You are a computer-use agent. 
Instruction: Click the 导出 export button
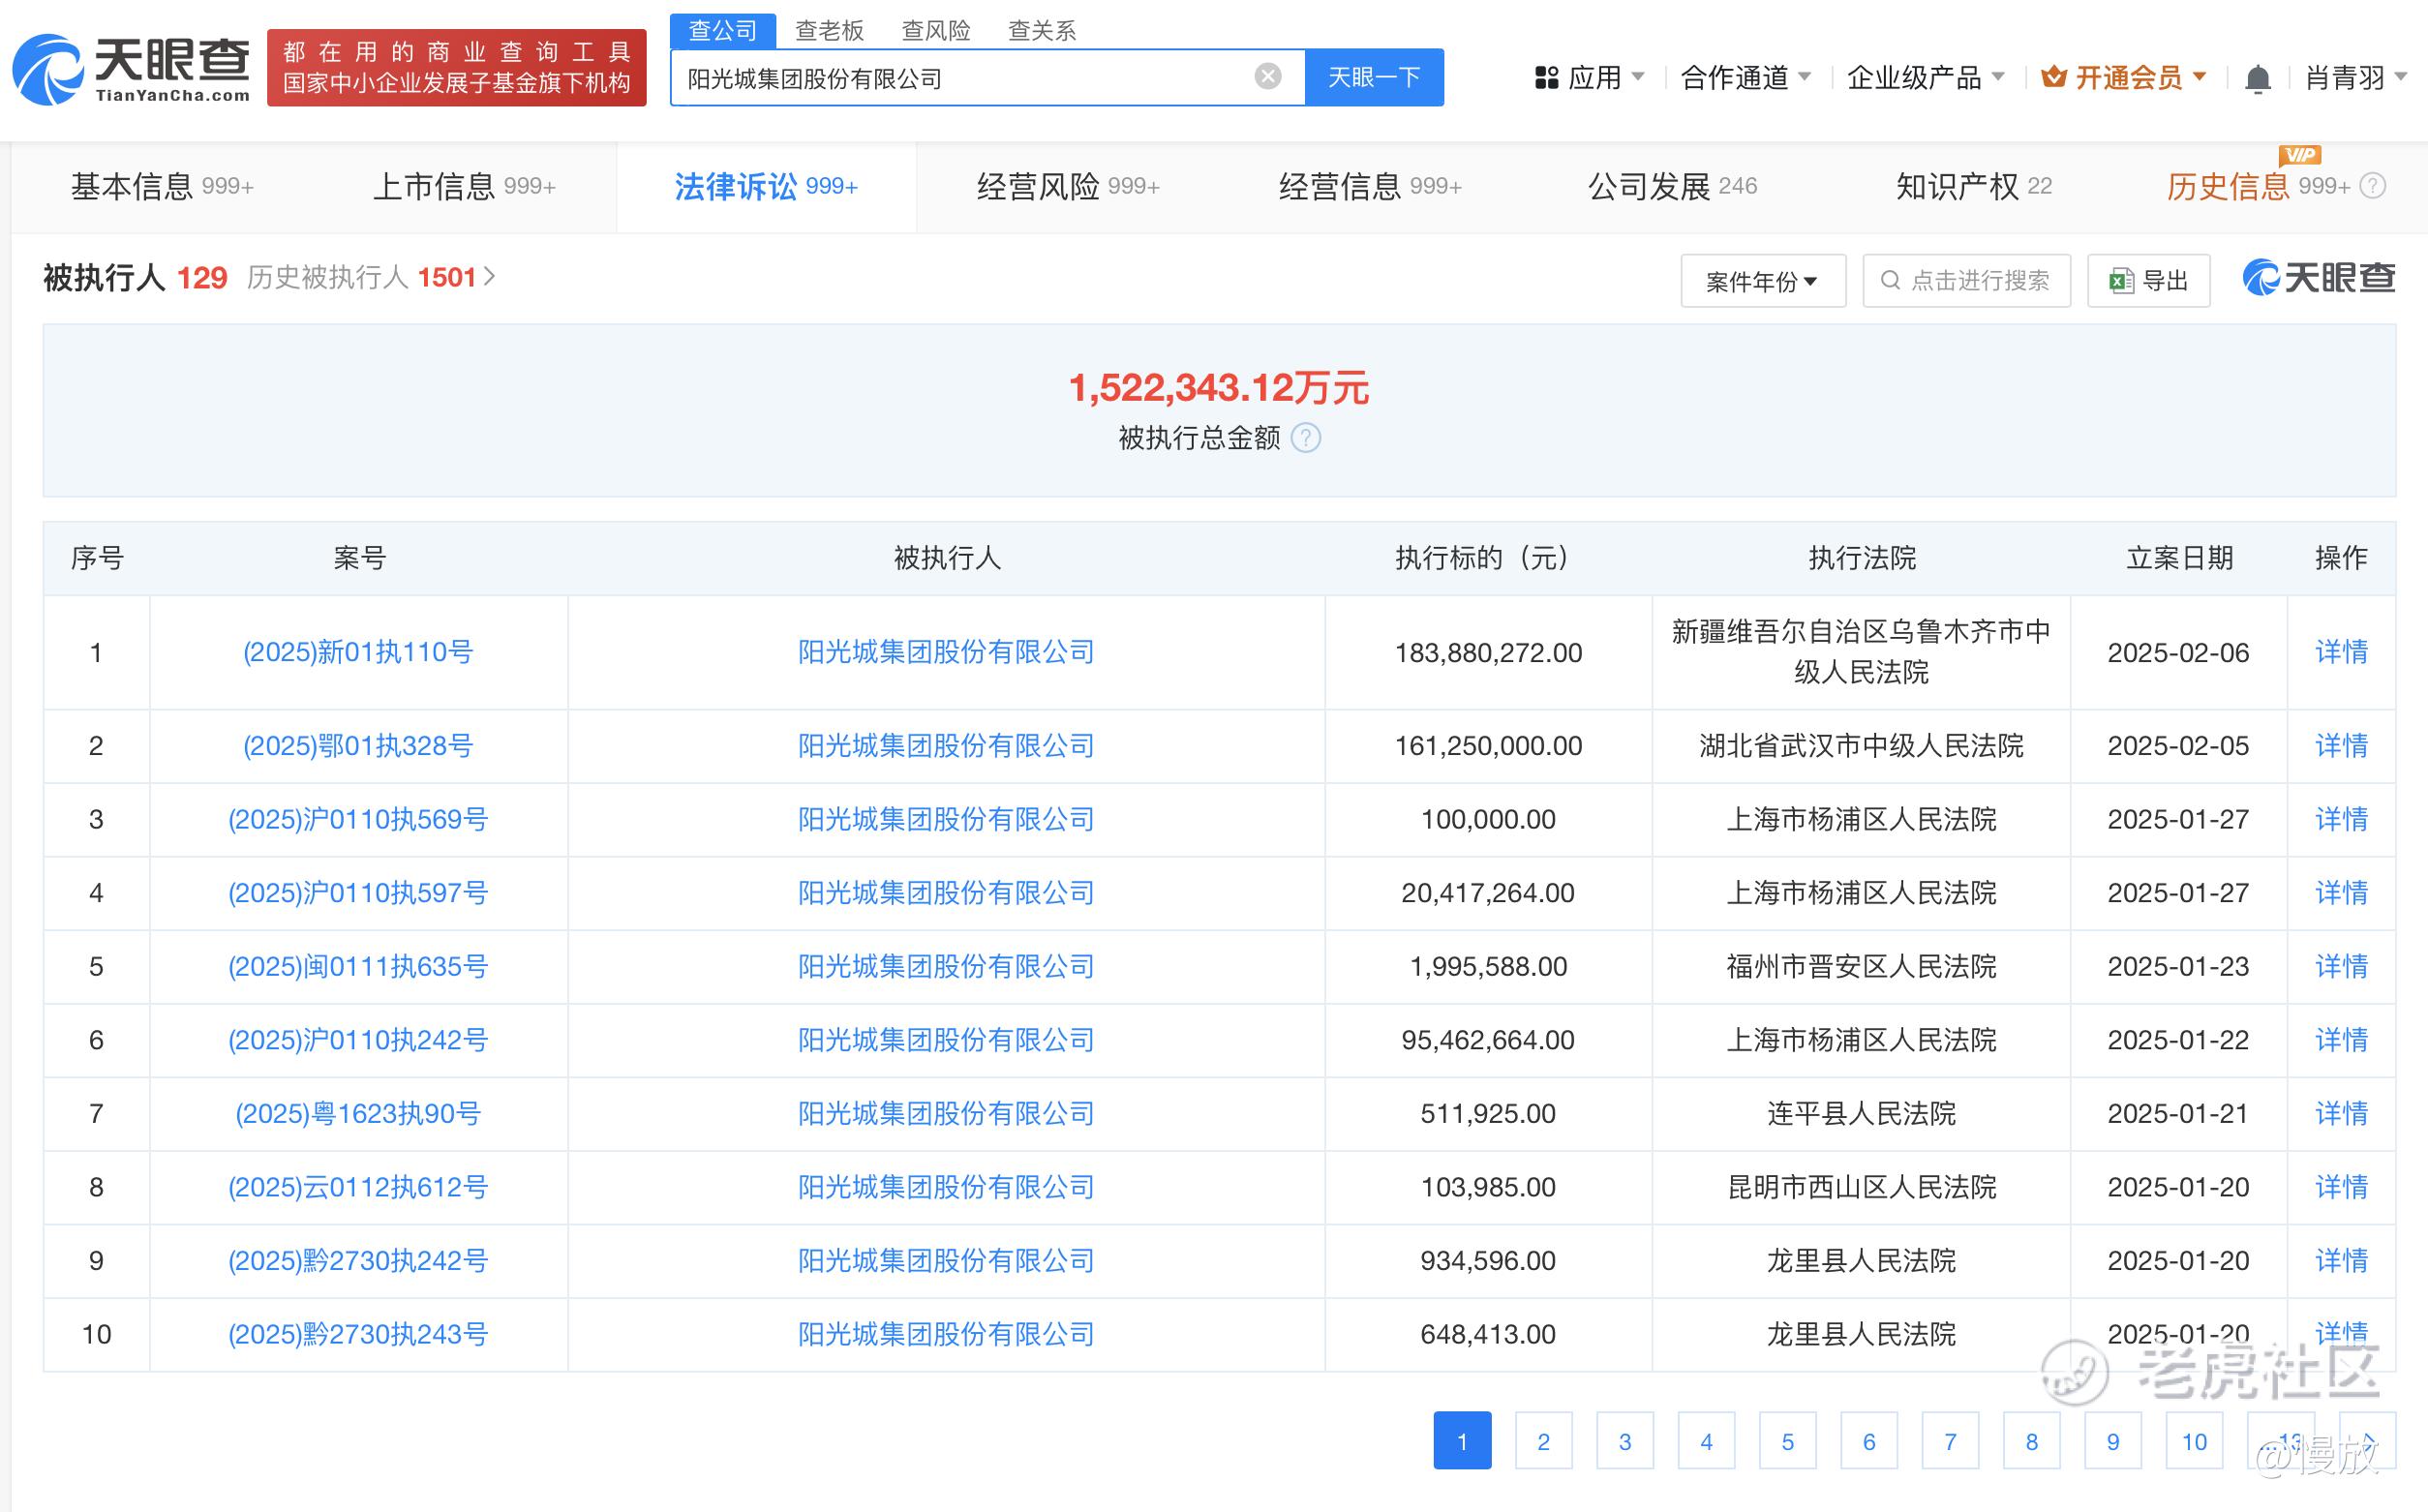tap(2148, 281)
